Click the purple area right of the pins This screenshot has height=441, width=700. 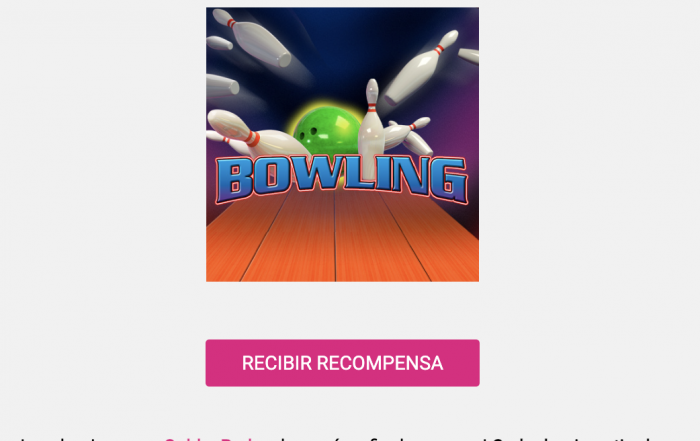point(458,125)
